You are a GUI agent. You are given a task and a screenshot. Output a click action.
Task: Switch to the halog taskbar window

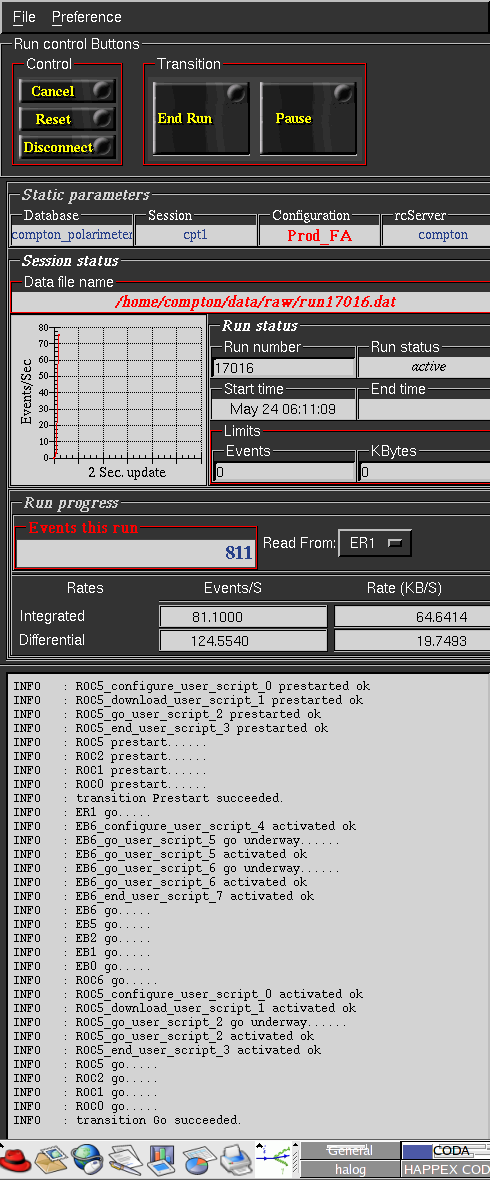coord(350,1169)
